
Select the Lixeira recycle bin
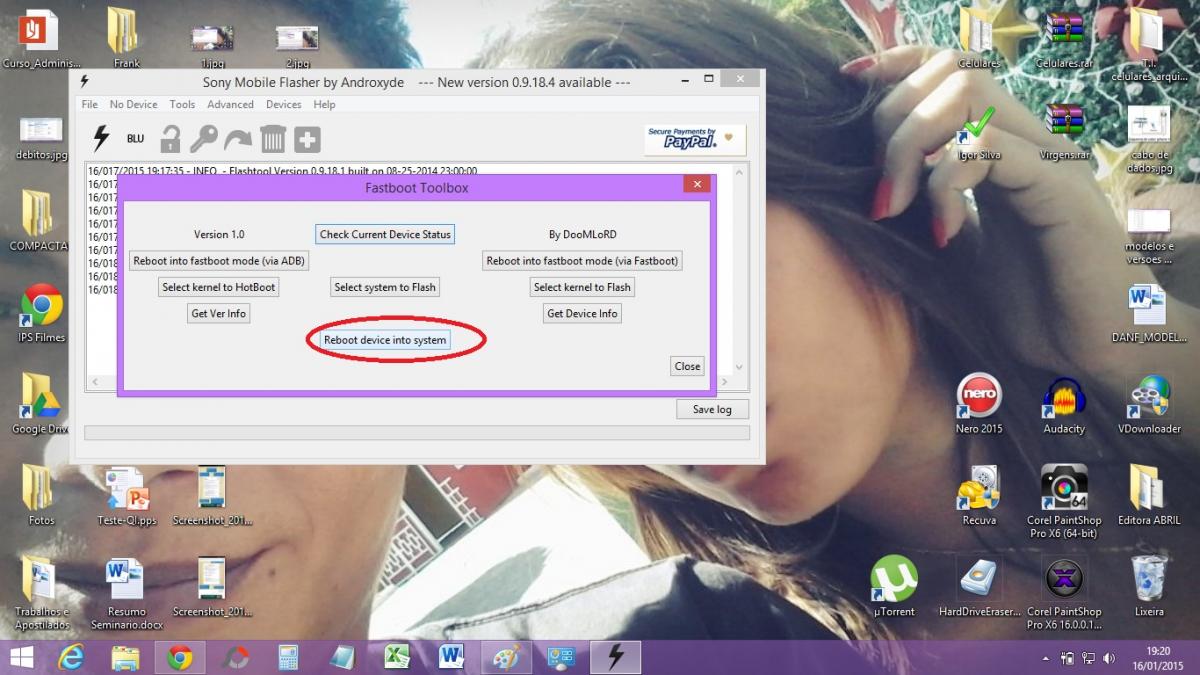pyautogui.click(x=1149, y=587)
